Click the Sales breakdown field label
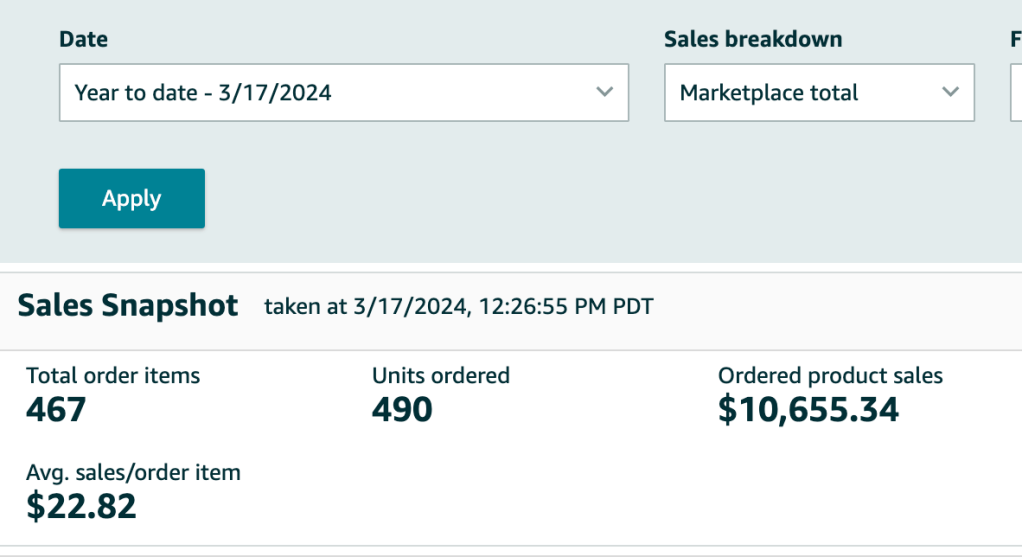The height and width of the screenshot is (557, 1022). pos(753,40)
